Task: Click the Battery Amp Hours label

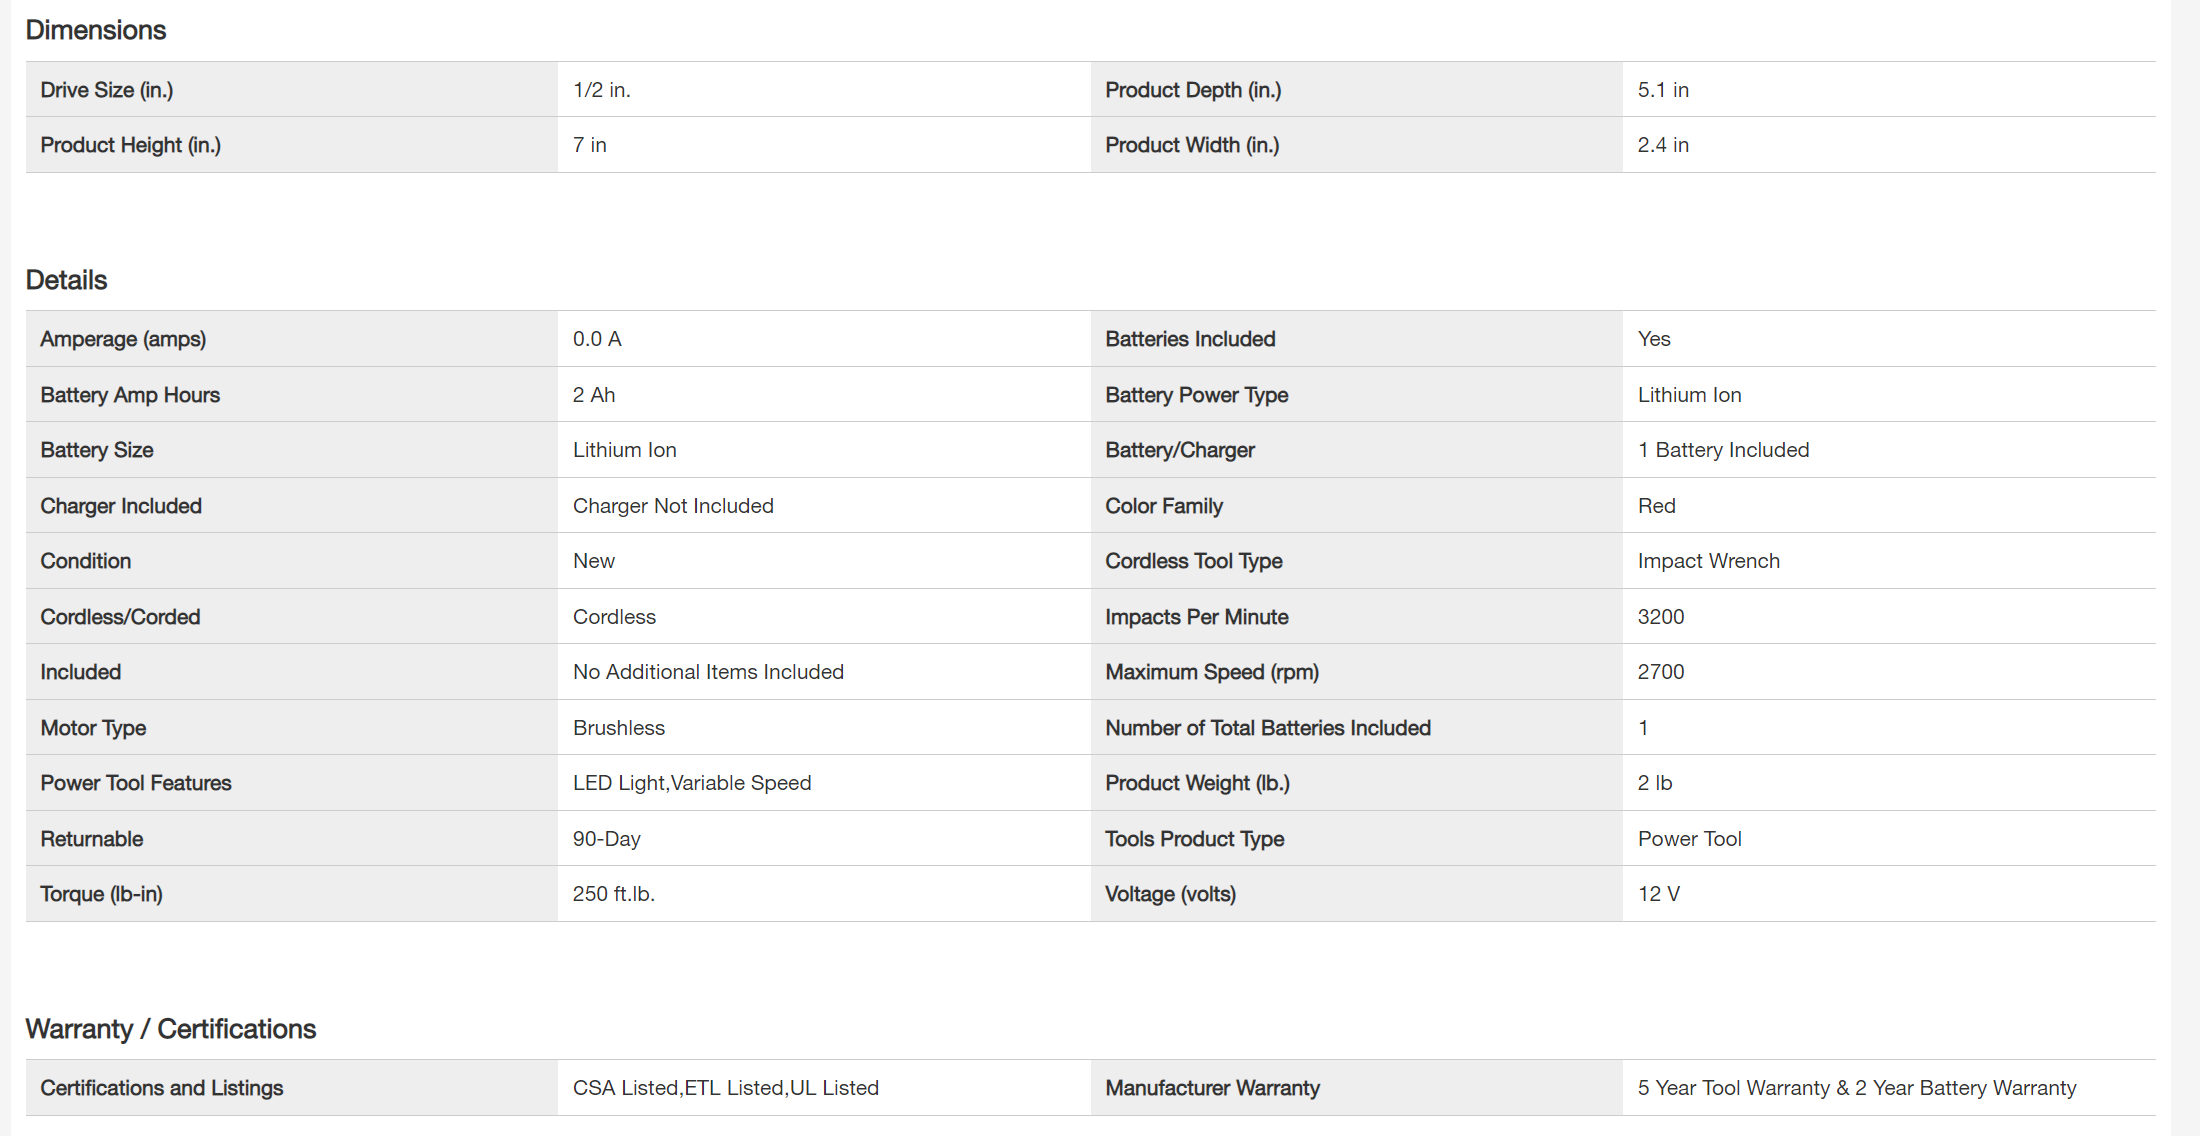Action: [x=130, y=395]
